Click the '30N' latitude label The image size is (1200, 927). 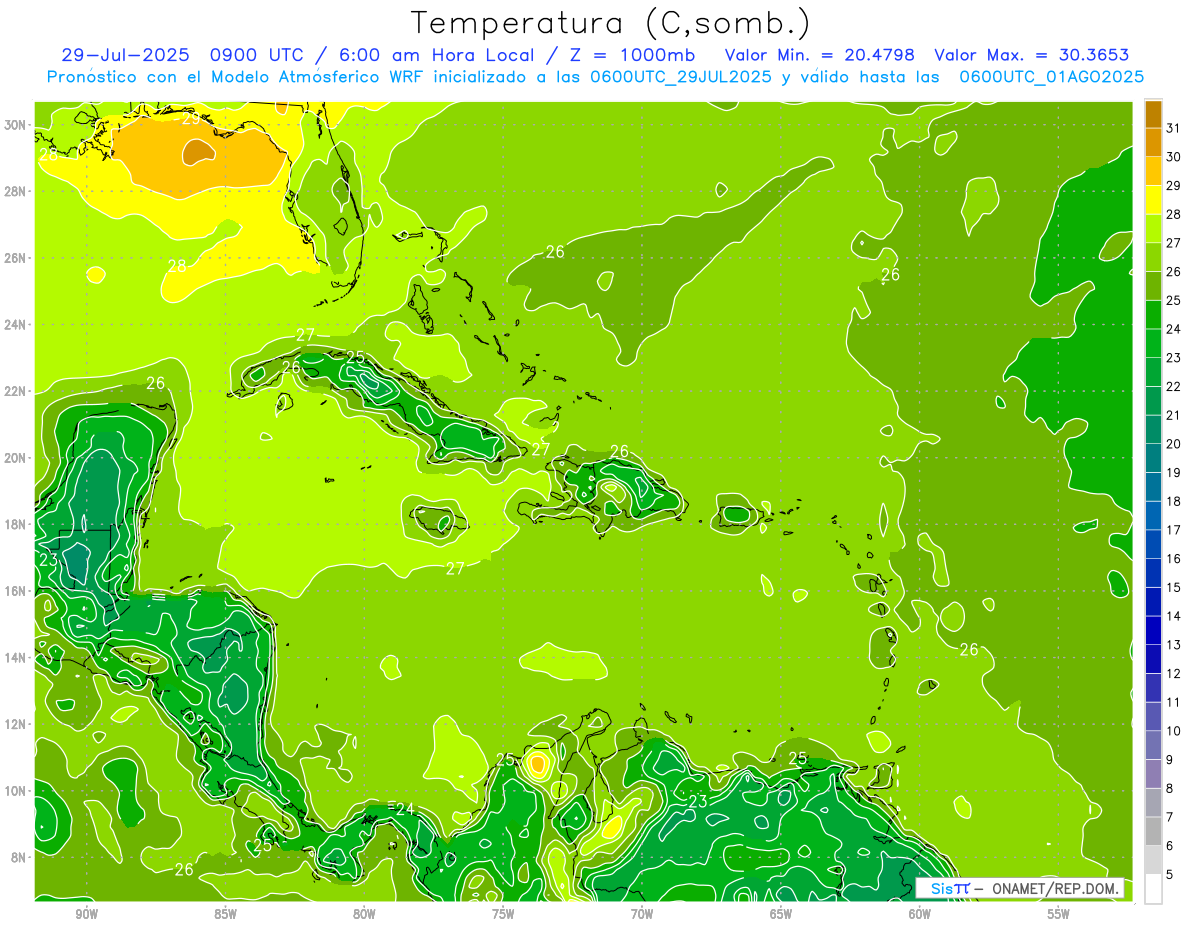tap(14, 125)
